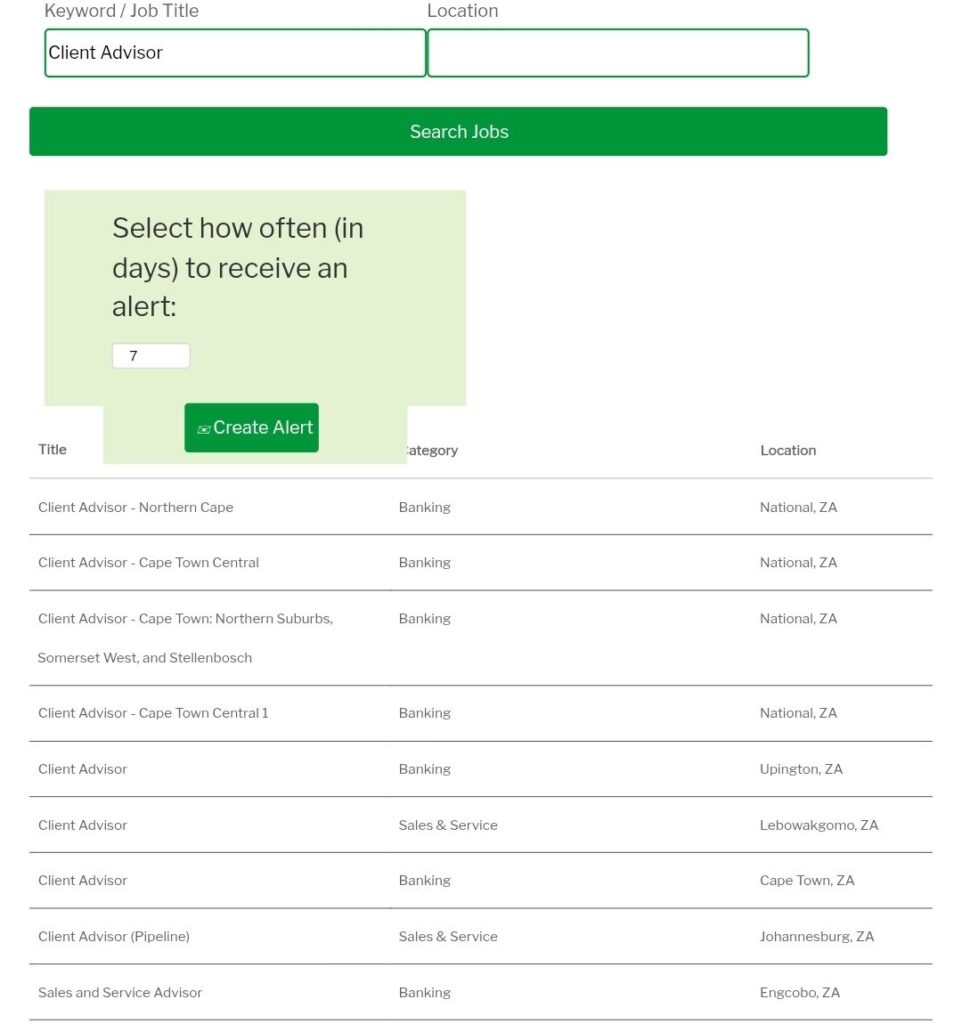Open Client Advisor - Northern Cape job
The height and width of the screenshot is (1024, 962).
pos(135,507)
